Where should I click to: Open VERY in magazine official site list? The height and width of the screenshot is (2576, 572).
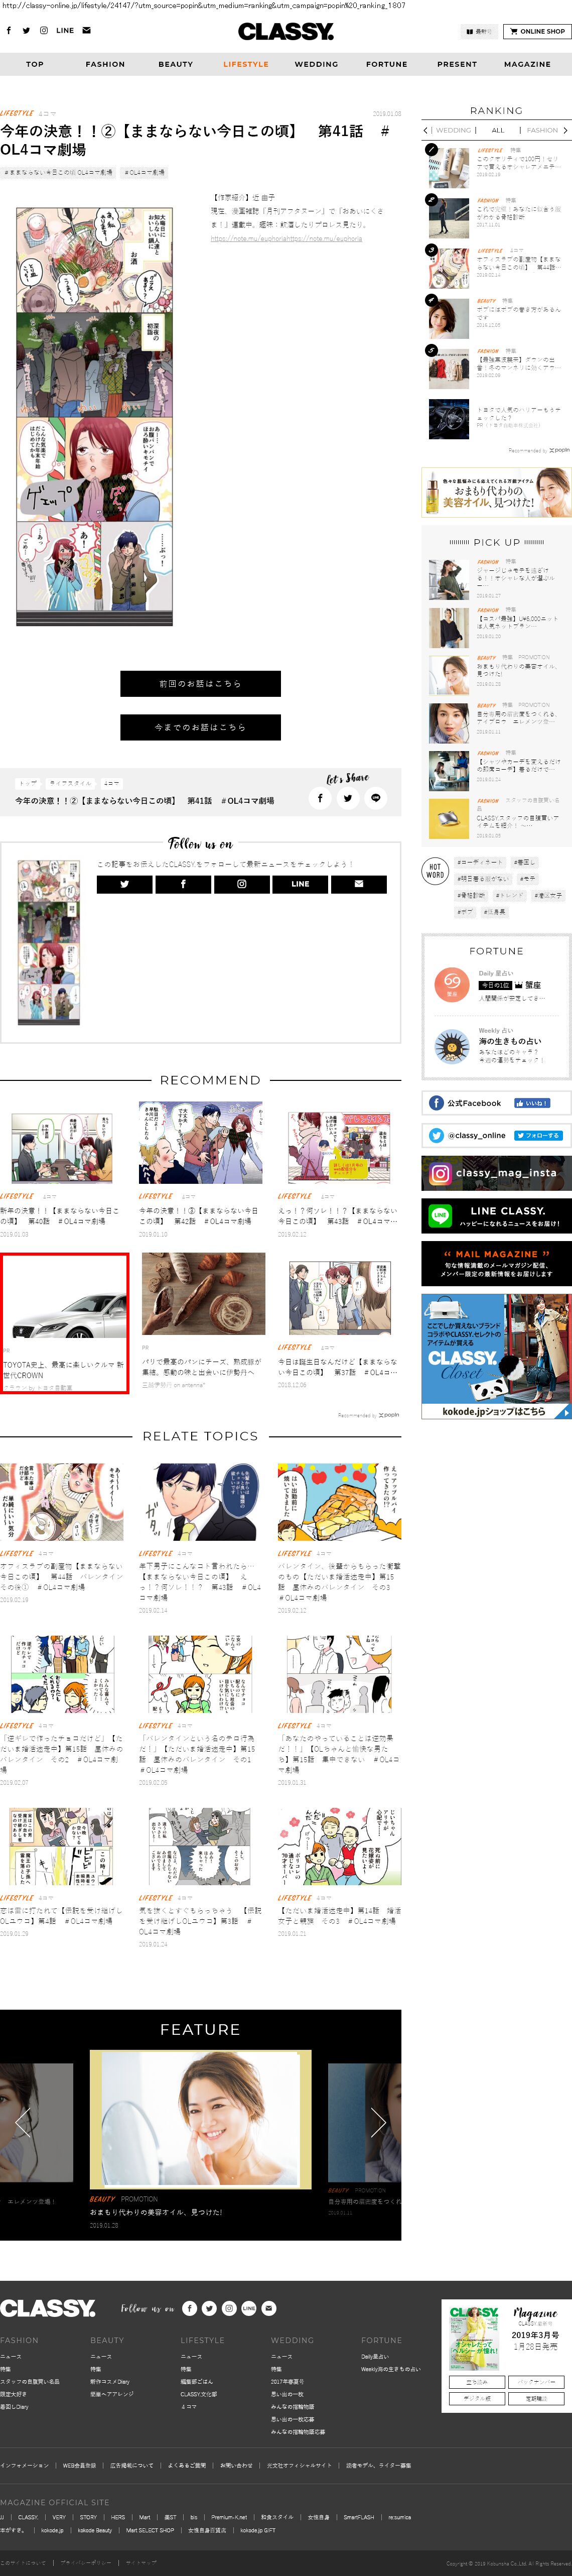click(59, 2517)
